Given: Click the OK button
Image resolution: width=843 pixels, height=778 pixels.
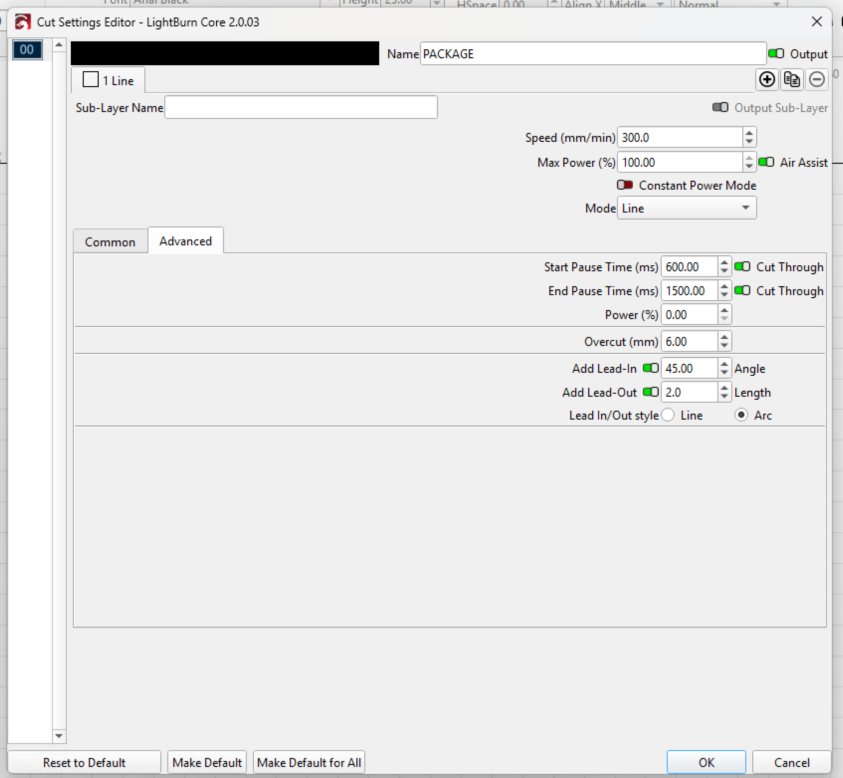Looking at the screenshot, I should coord(706,762).
